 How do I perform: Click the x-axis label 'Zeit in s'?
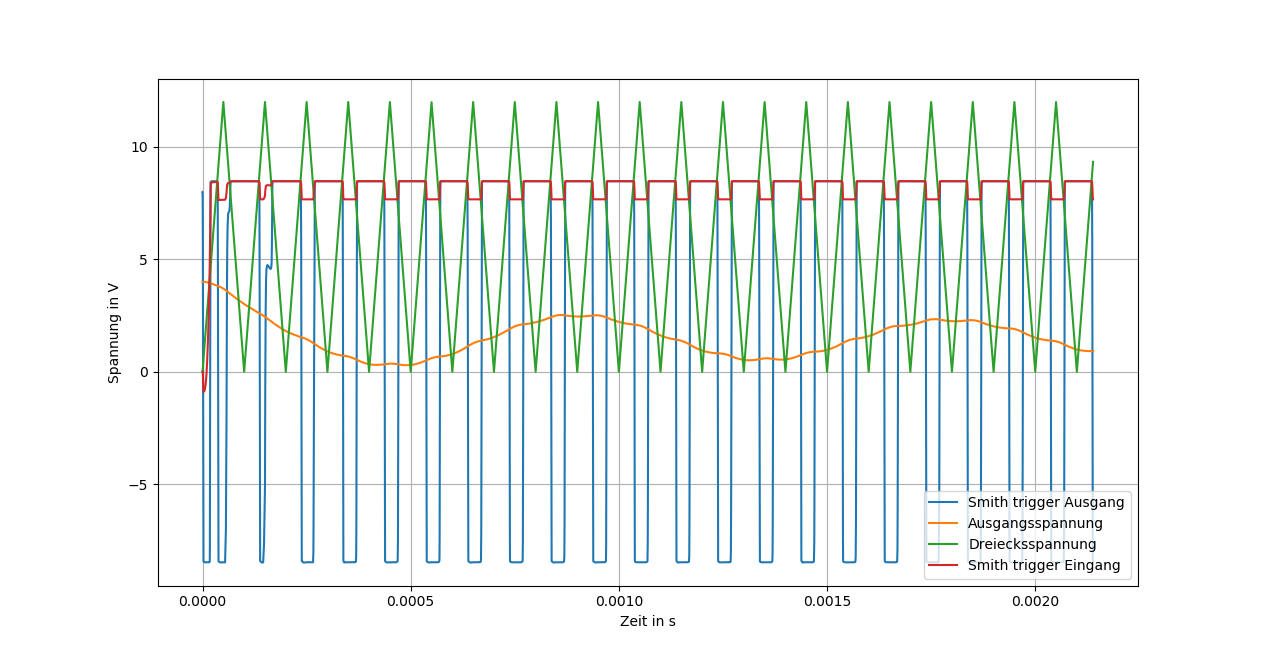pyautogui.click(x=647, y=621)
